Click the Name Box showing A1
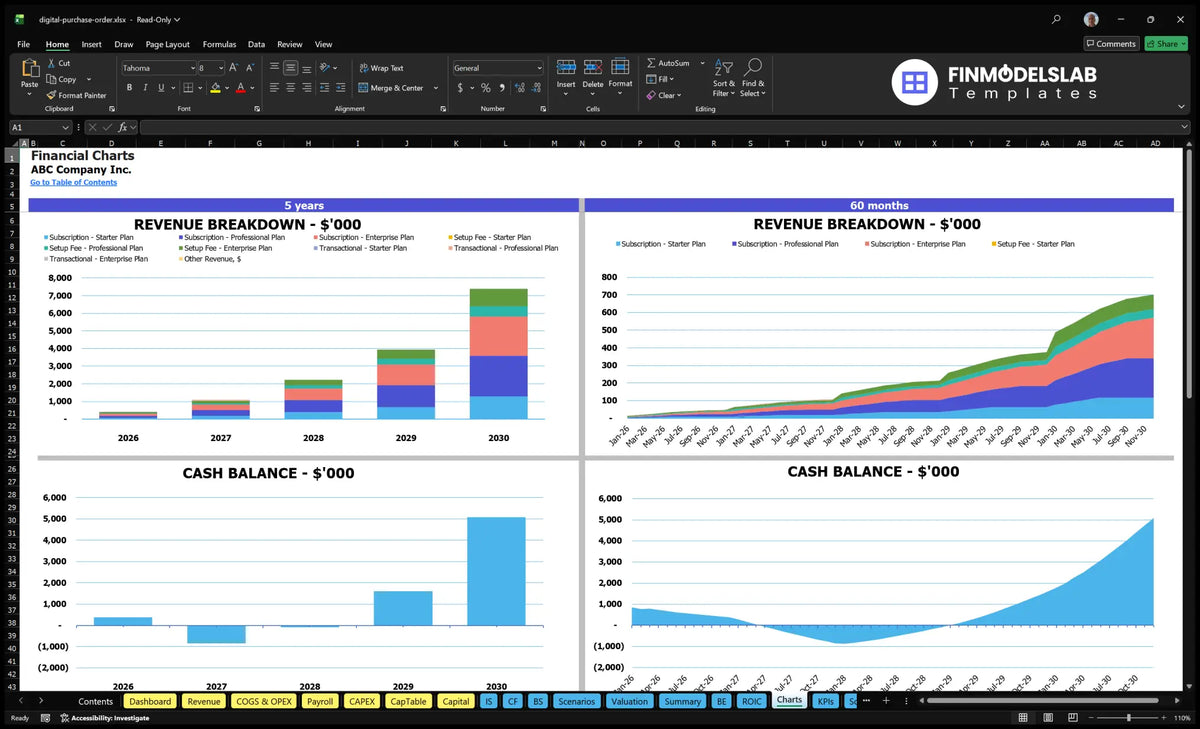 (41, 127)
